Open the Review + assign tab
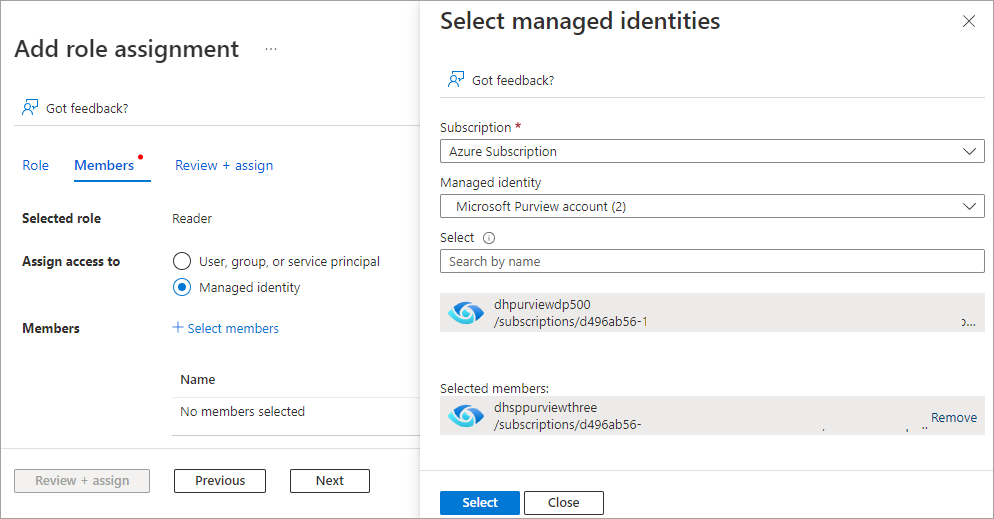The height and width of the screenshot is (519, 994). (224, 165)
